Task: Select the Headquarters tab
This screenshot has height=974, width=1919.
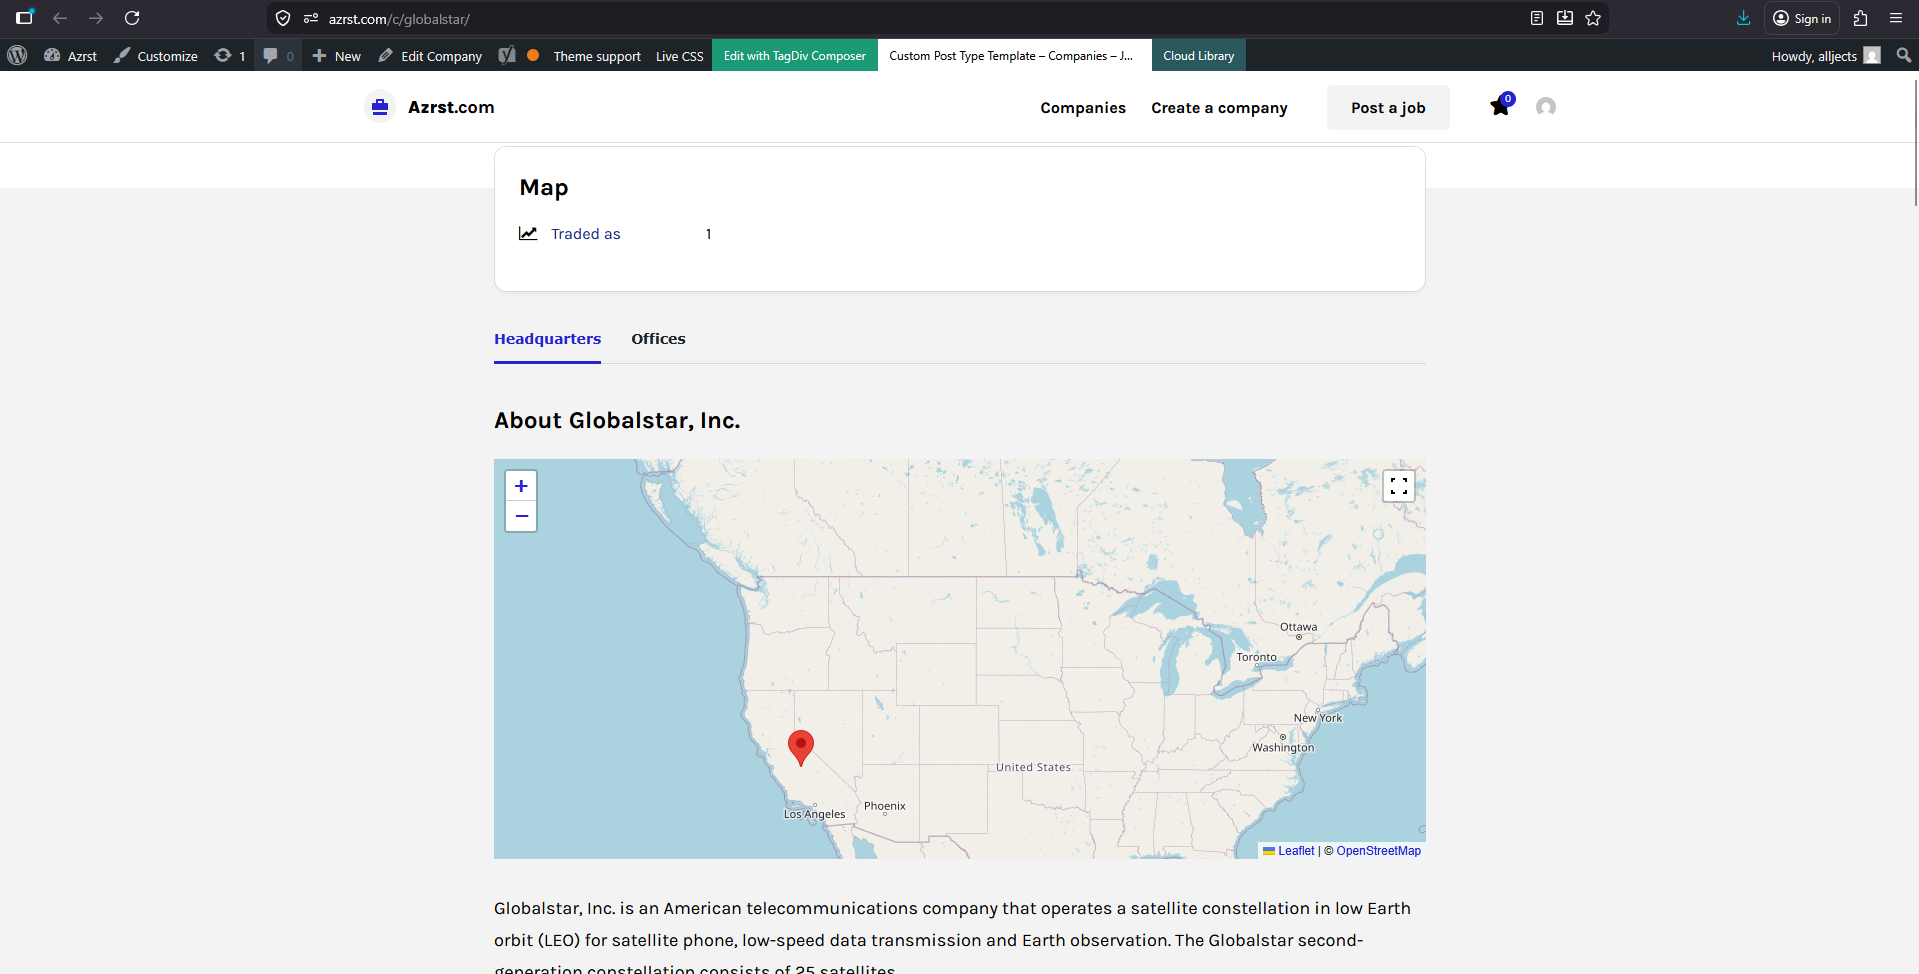Action: coord(547,339)
